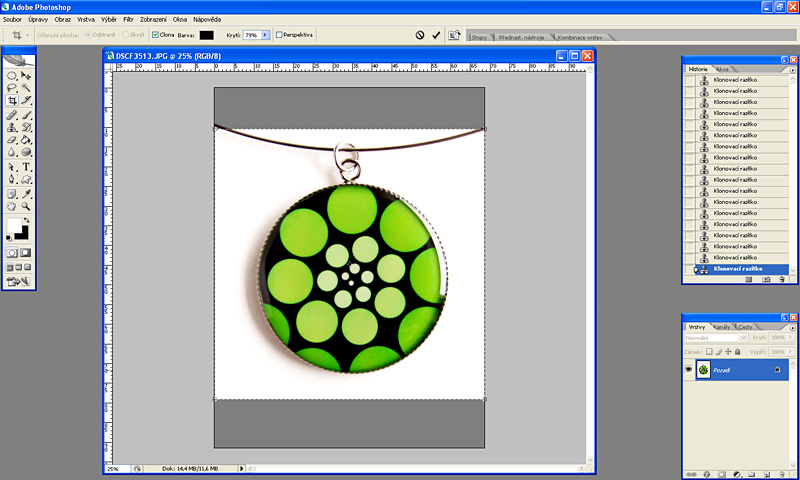Open the Krytí opacity slider arrow
This screenshot has height=480, width=800.
(x=265, y=35)
